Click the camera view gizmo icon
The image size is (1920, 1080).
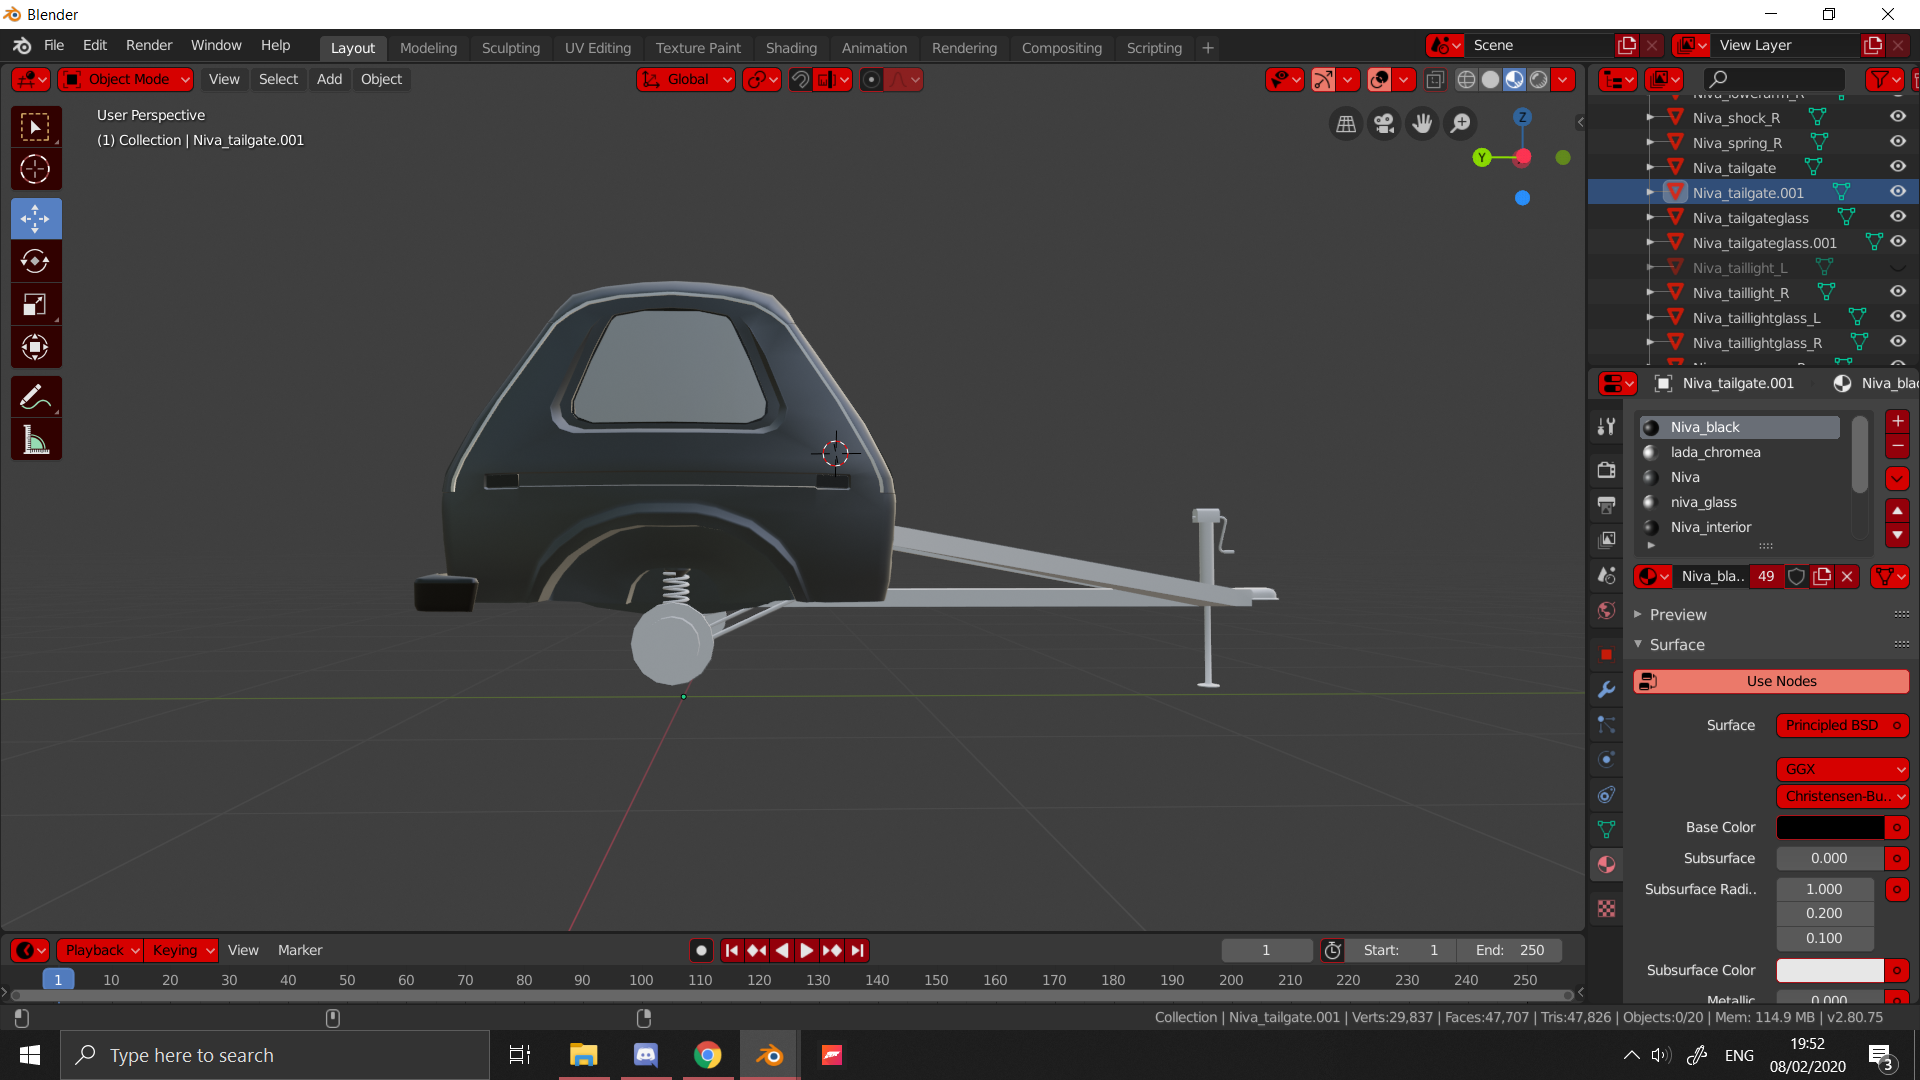point(1384,123)
